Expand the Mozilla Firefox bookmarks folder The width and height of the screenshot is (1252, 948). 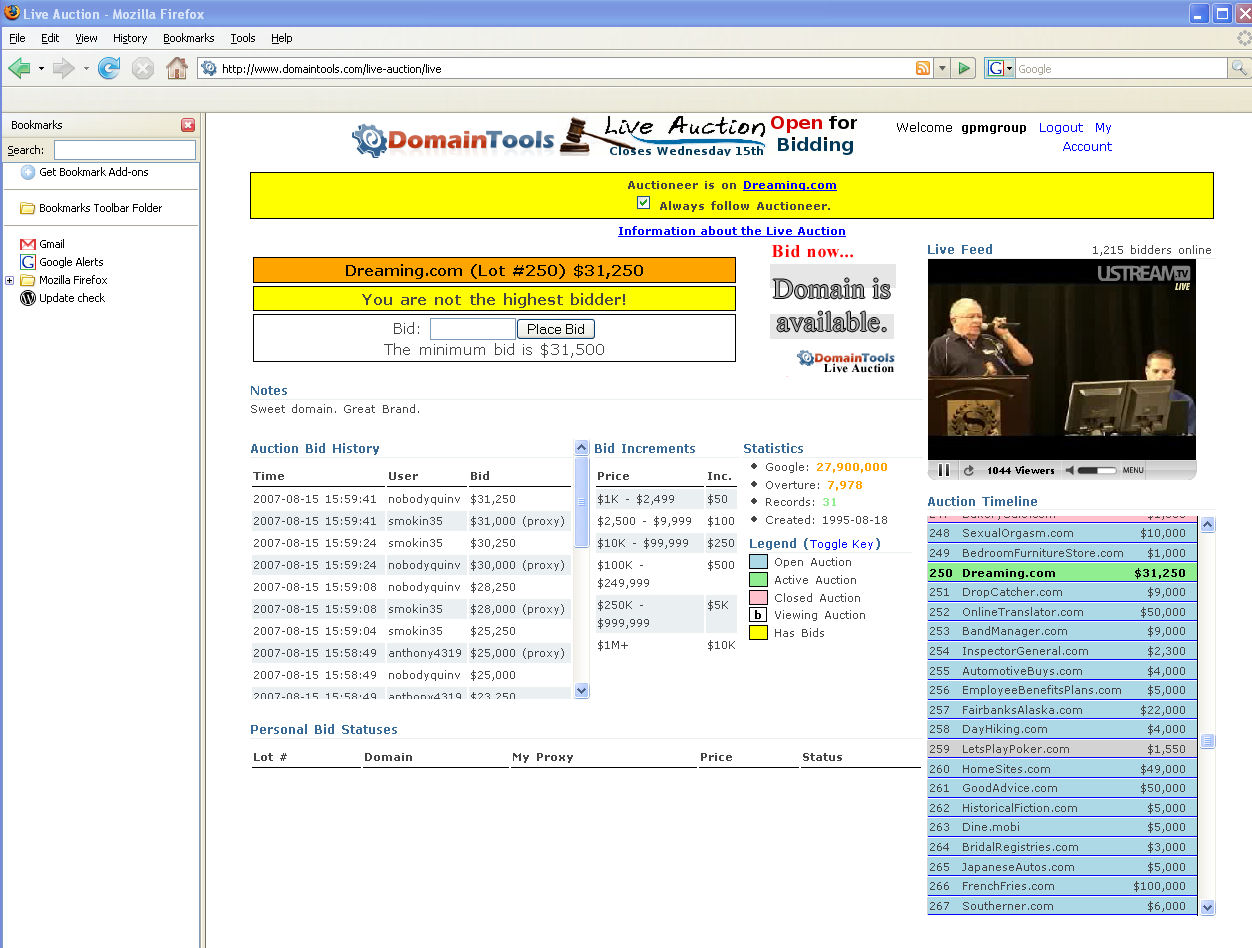pyautogui.click(x=10, y=280)
